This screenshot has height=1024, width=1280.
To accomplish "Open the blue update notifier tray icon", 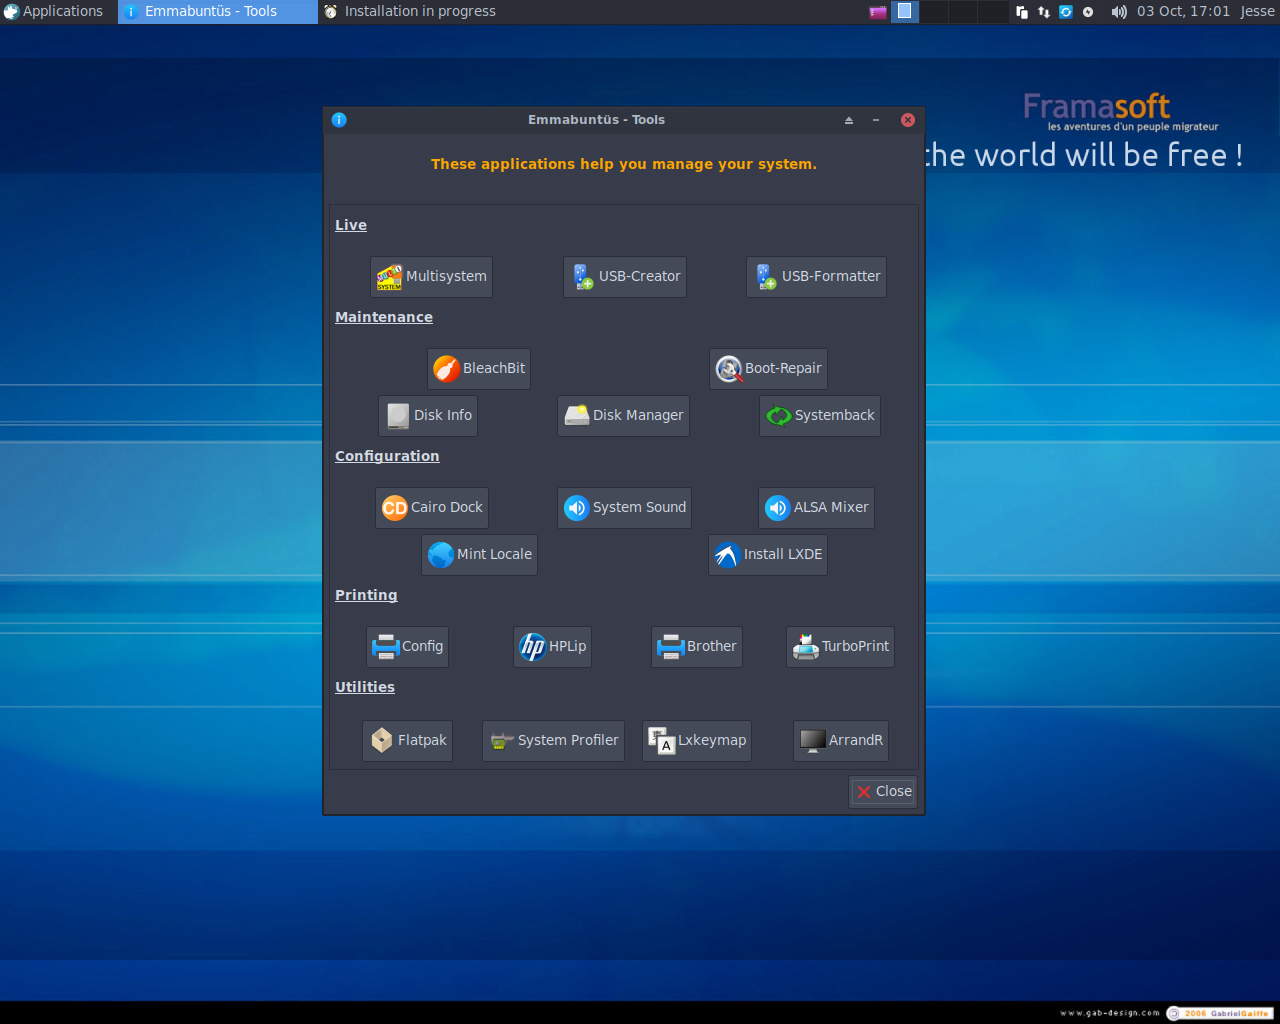I will tap(1066, 12).
